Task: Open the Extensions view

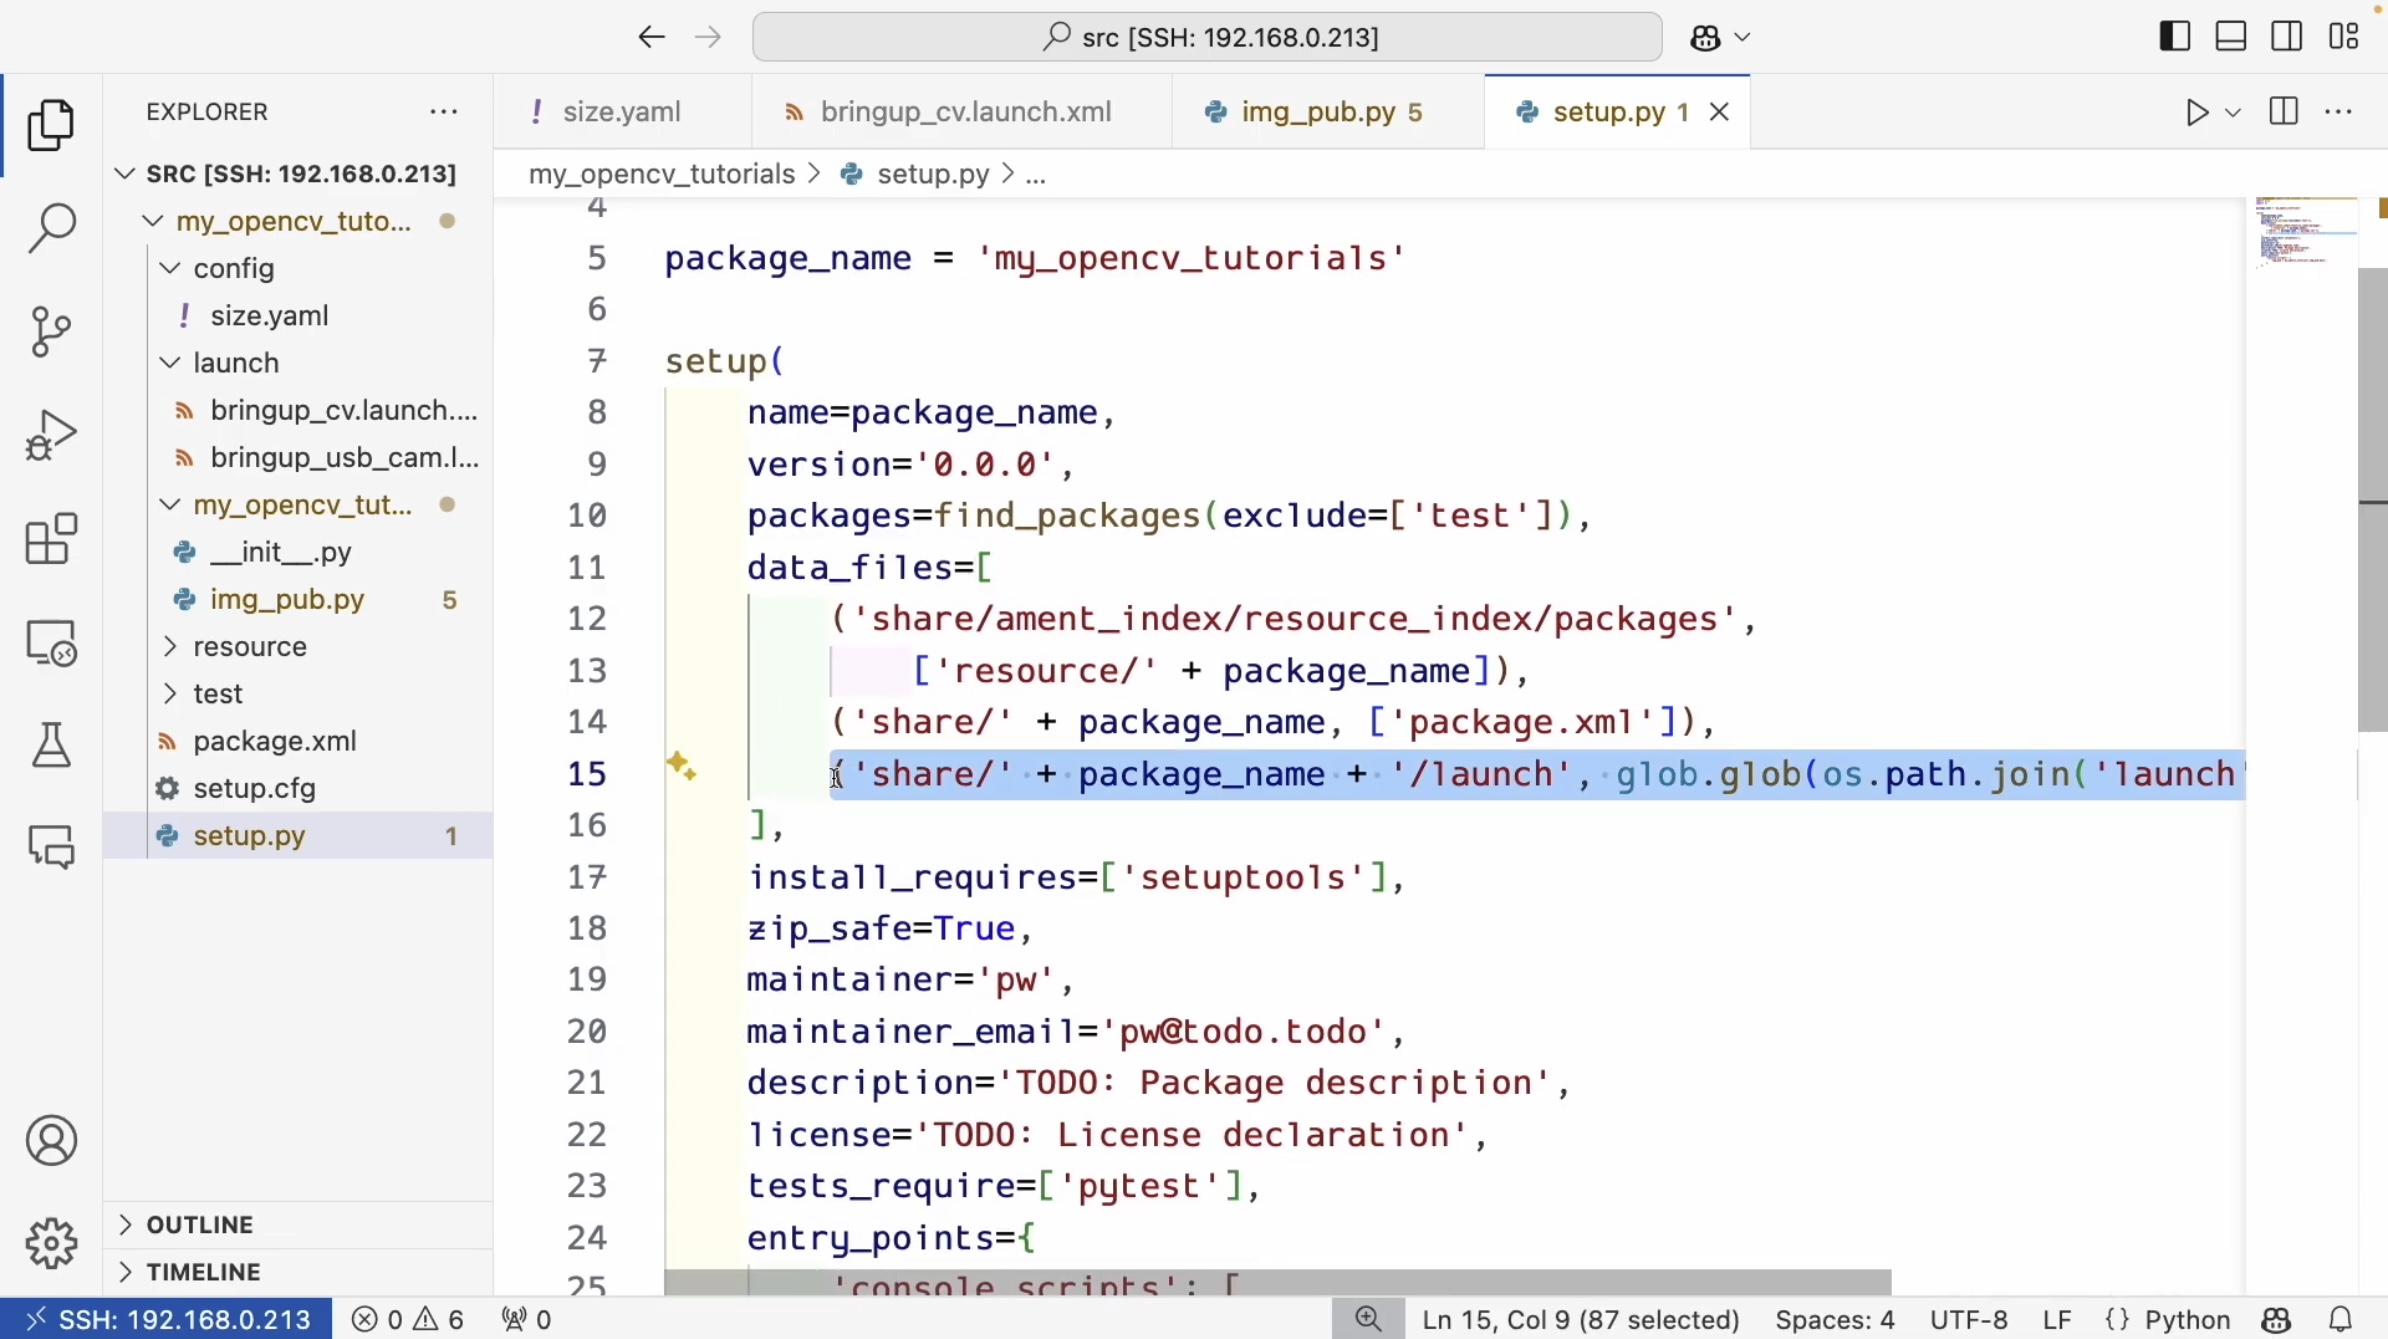Action: [x=50, y=540]
